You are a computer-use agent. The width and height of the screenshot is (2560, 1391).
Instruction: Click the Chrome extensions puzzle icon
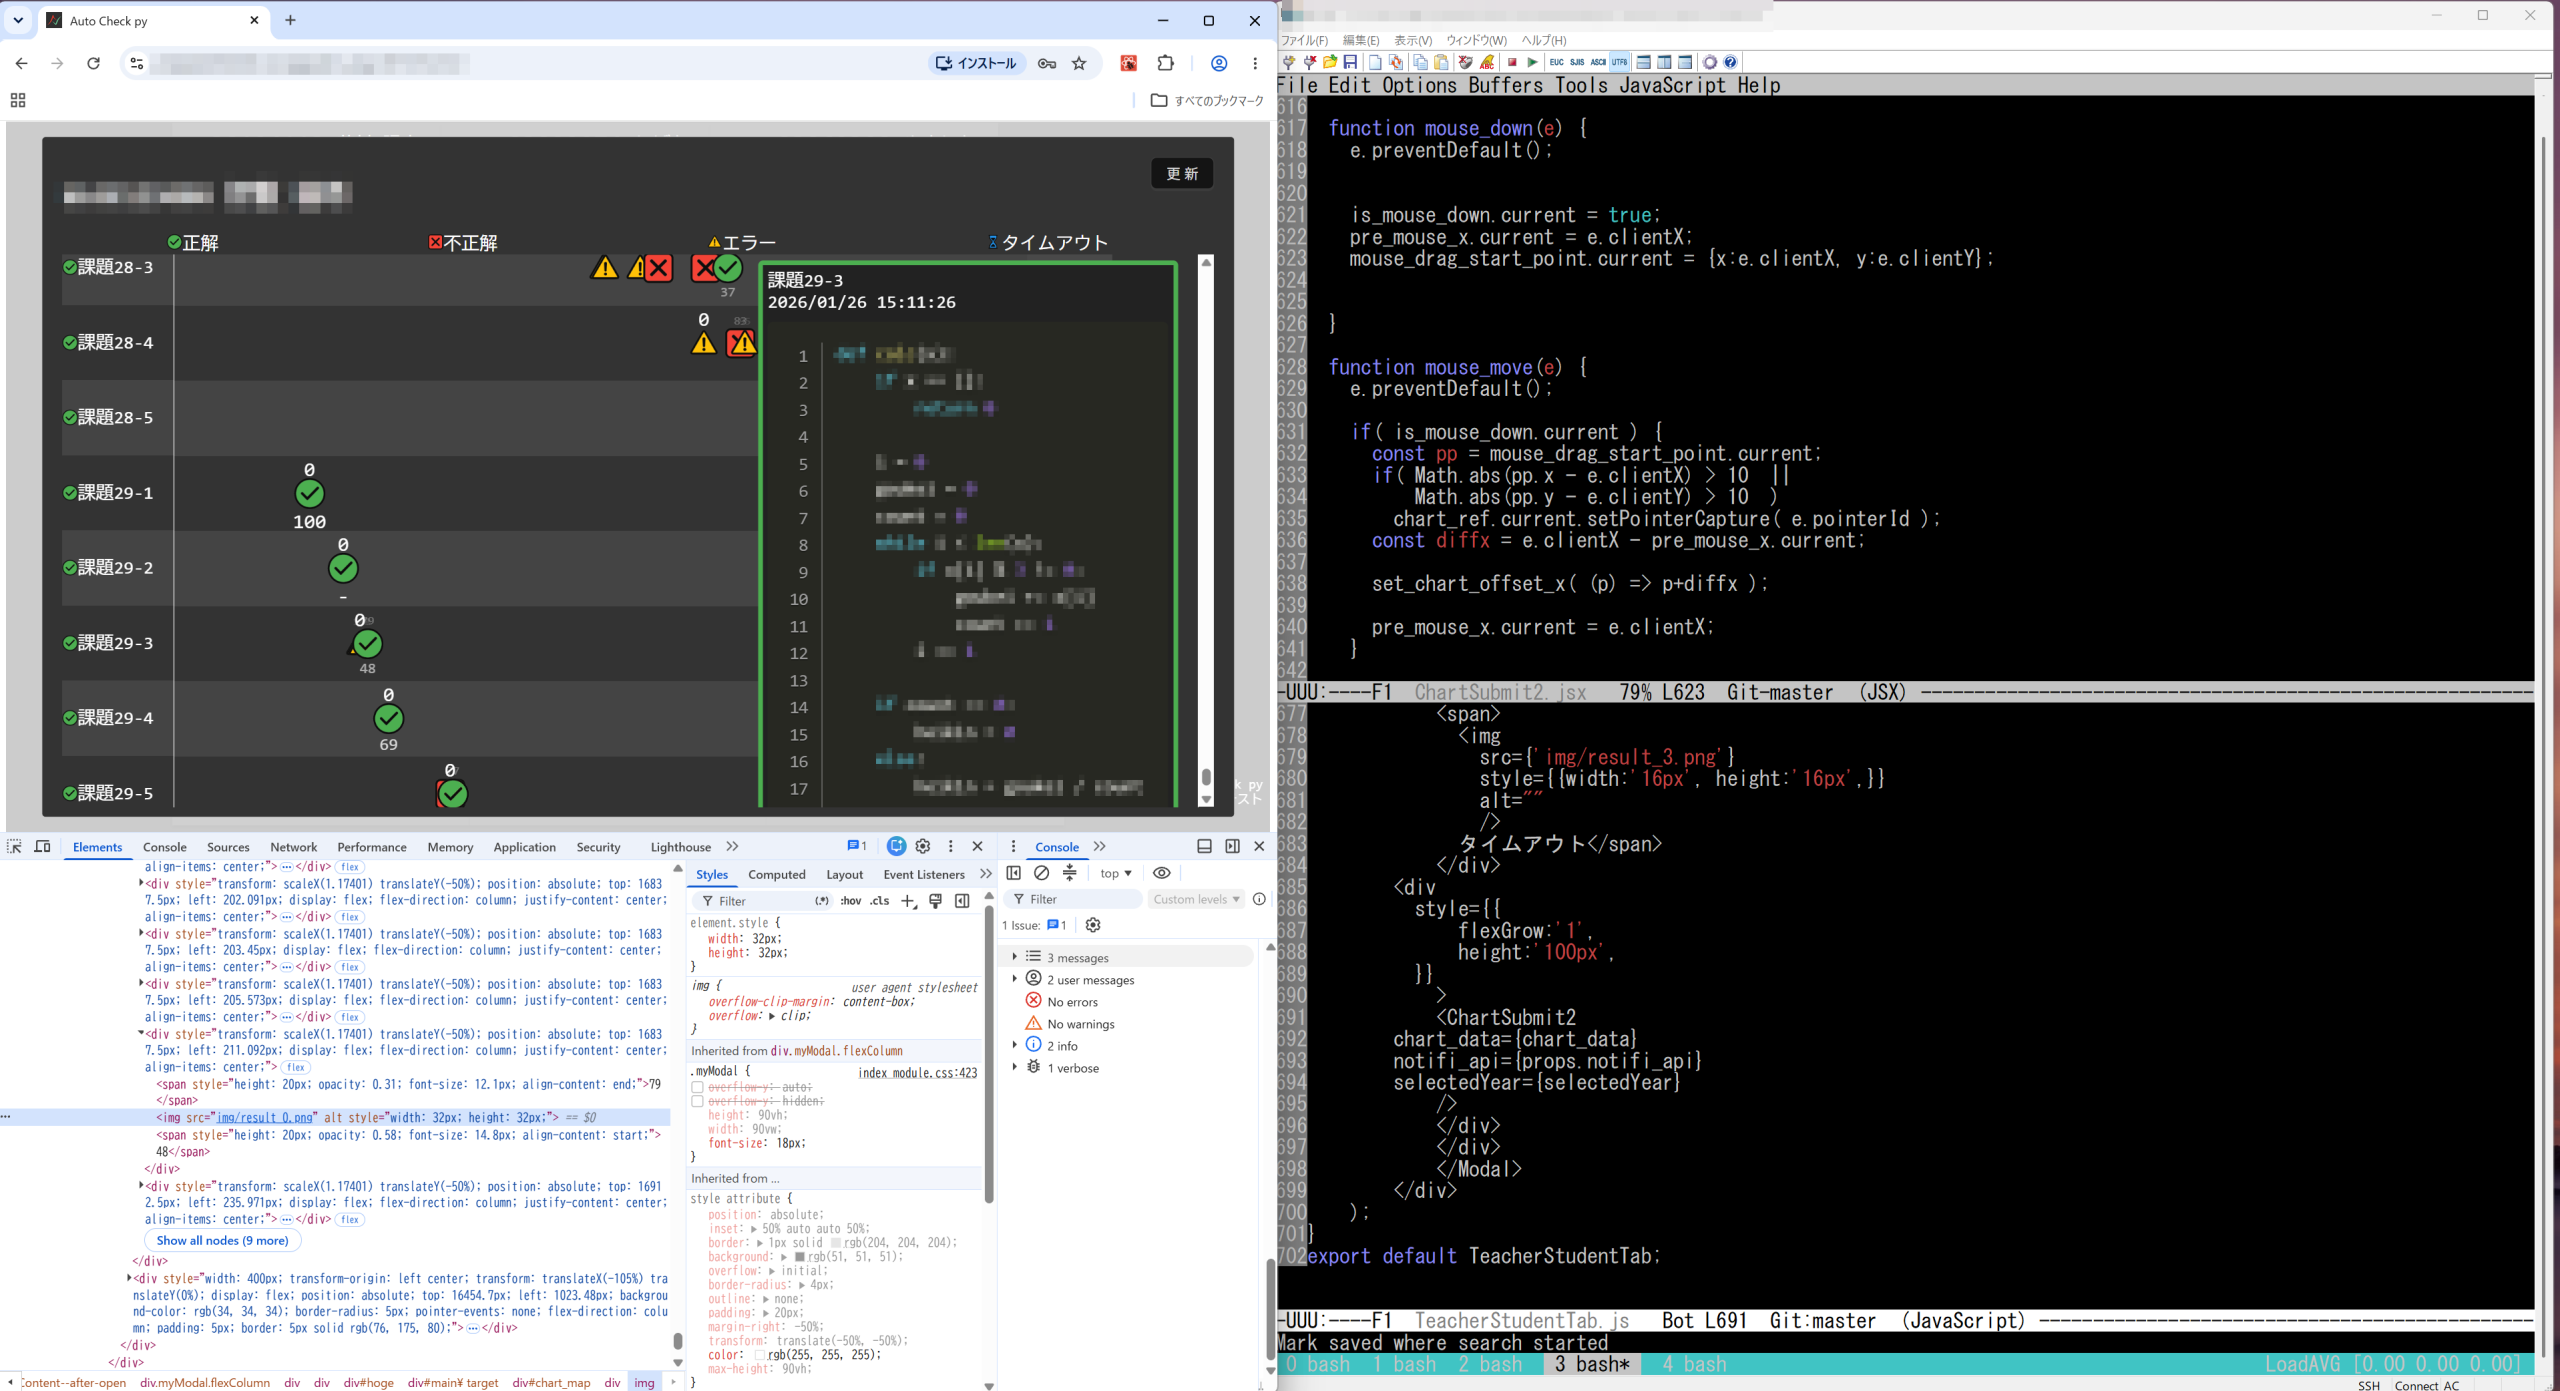(x=1165, y=63)
